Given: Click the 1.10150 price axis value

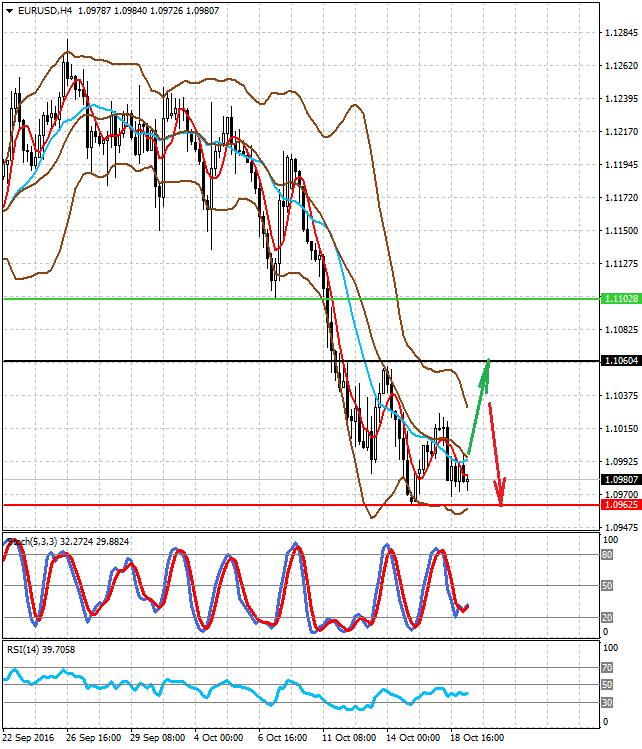Looking at the screenshot, I should click(621, 428).
